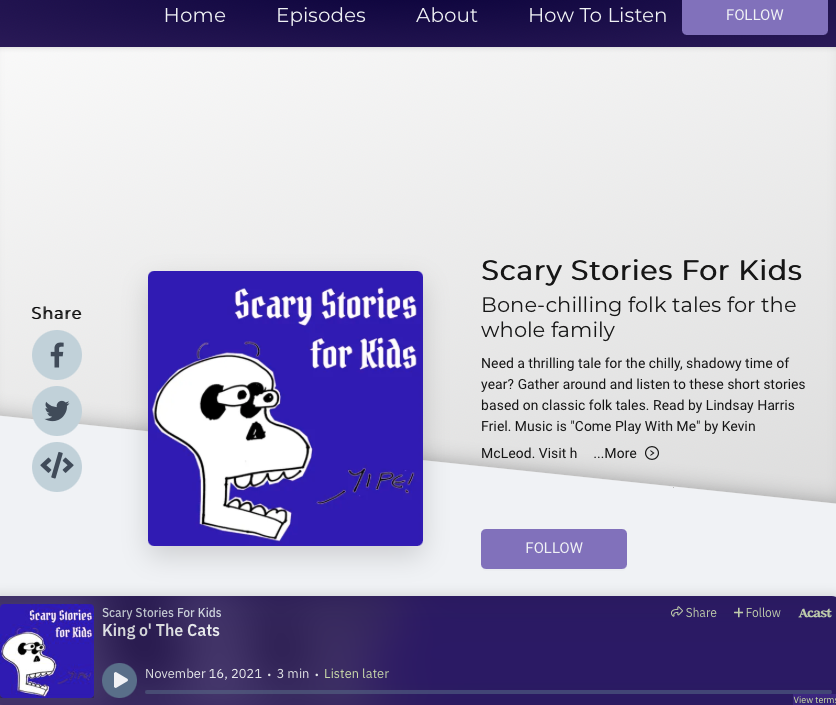
Task: Play the King o' The Cats episode
Action: click(x=120, y=681)
